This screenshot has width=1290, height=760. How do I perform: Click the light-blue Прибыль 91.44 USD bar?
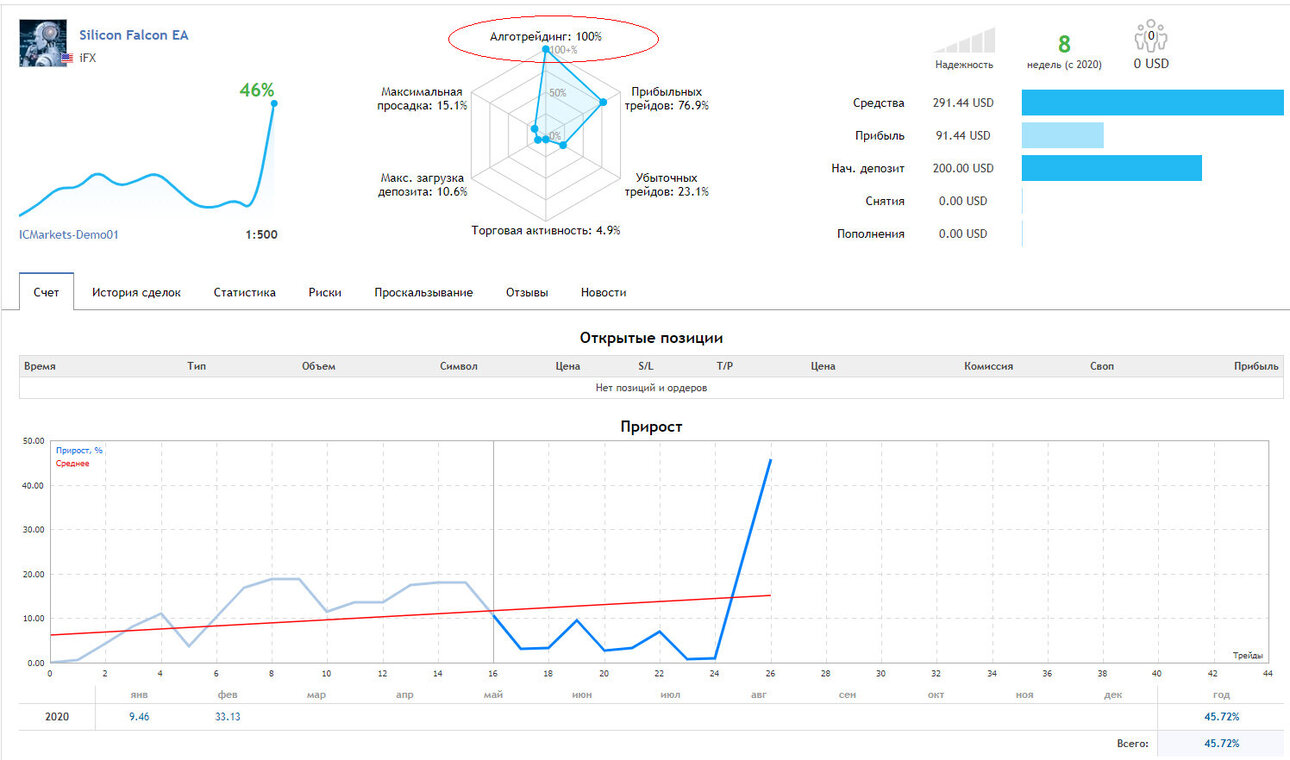point(1062,136)
